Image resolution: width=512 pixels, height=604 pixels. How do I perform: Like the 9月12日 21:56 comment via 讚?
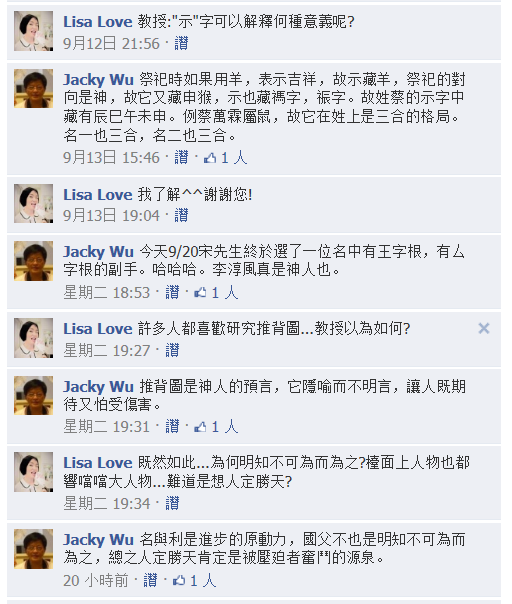[x=181, y=43]
